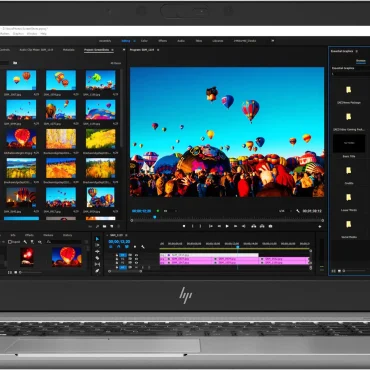Switch to the Audio Clip Mixer tab
Screen dimensions: 370x370
36,50
